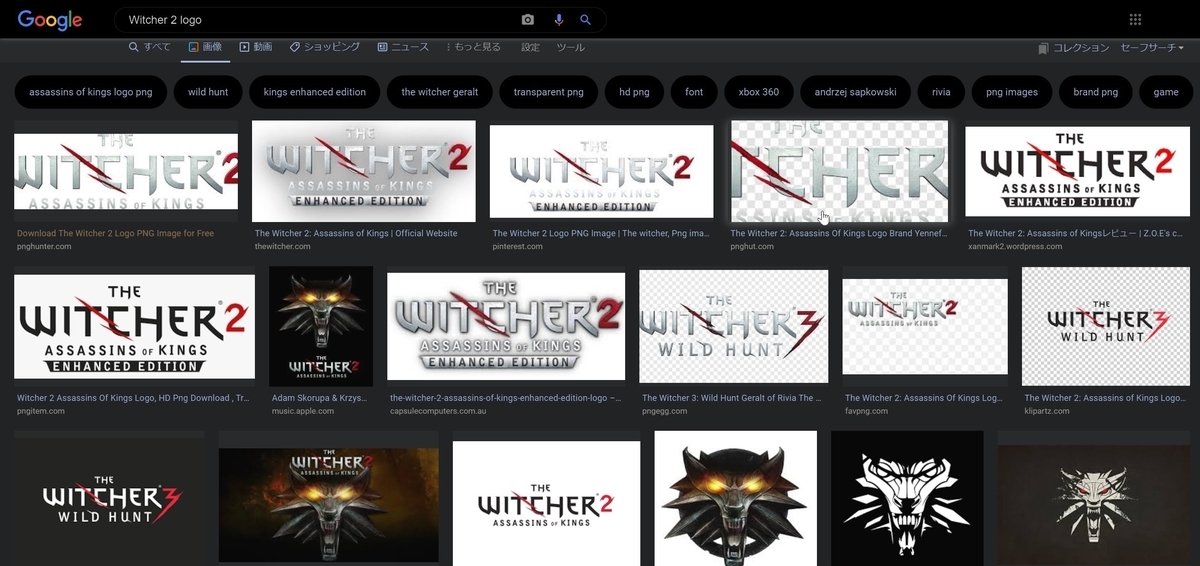1200x566 pixels.
Task: Click the blue search magnifier button
Action: [x=586, y=20]
